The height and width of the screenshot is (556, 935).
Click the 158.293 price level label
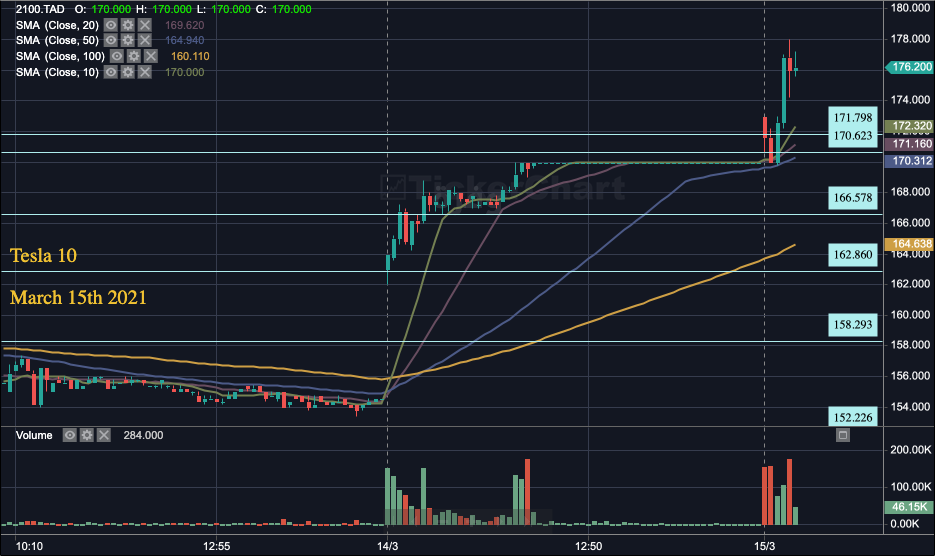pos(853,325)
